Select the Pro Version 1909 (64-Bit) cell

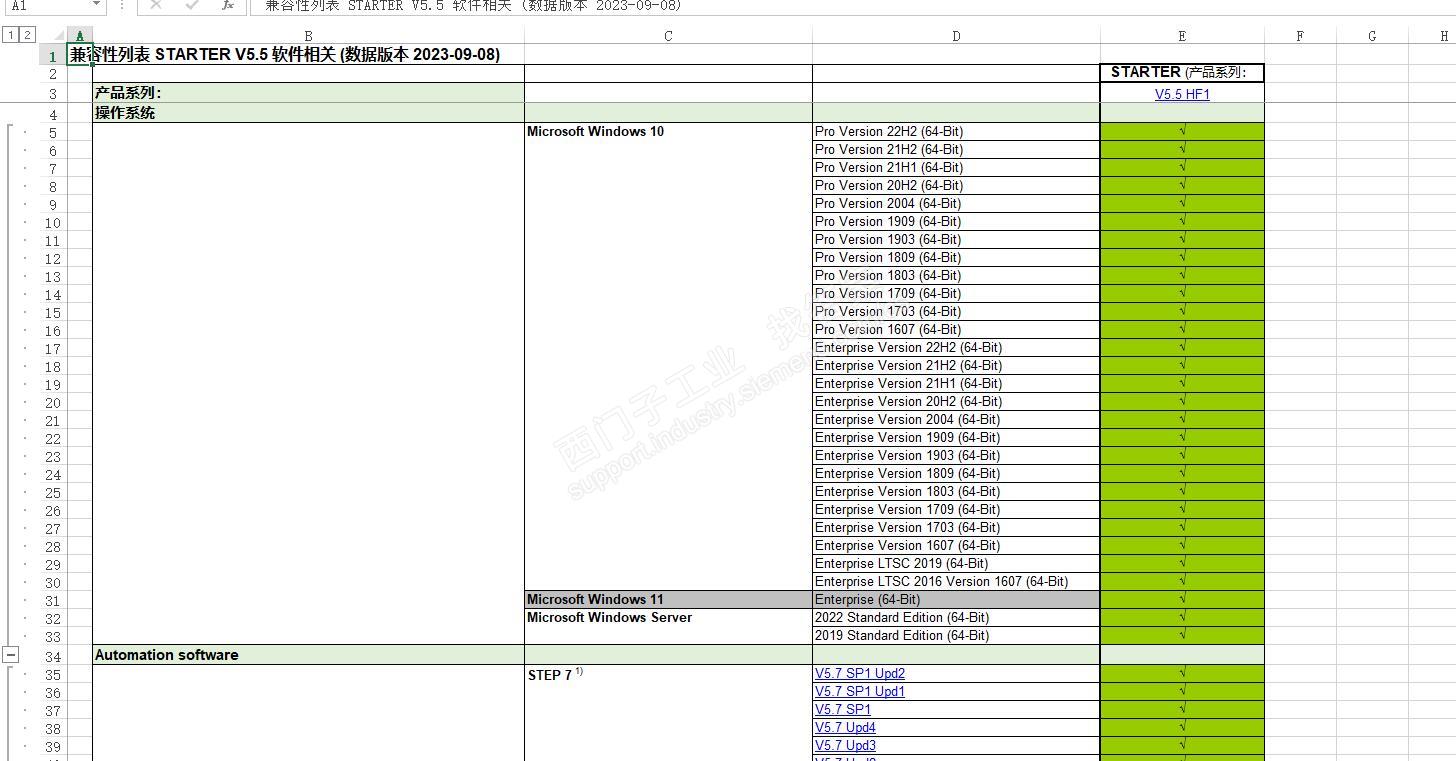[x=956, y=221]
